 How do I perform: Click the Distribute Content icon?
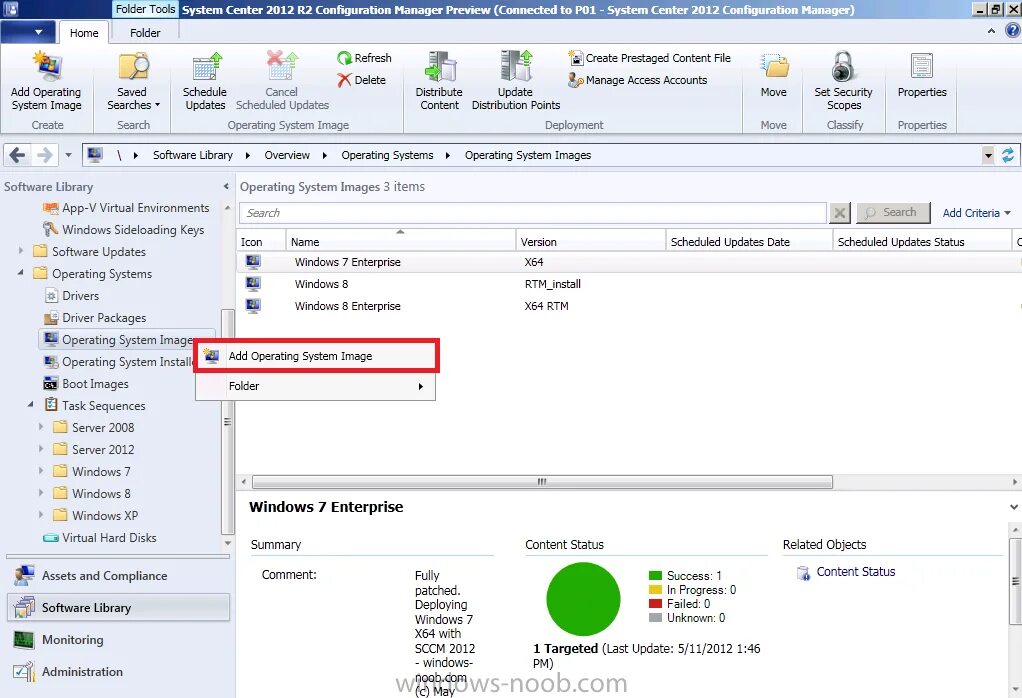pos(439,80)
